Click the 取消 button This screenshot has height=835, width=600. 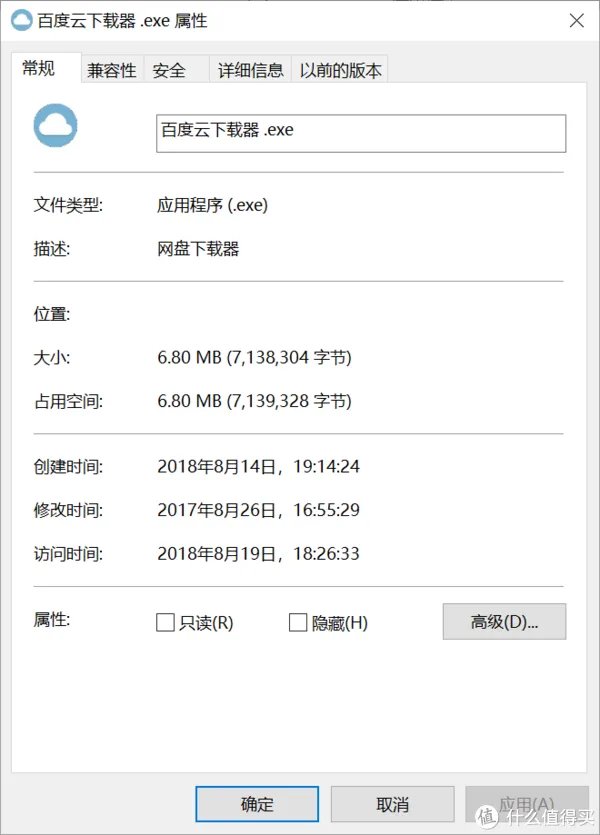pyautogui.click(x=392, y=804)
